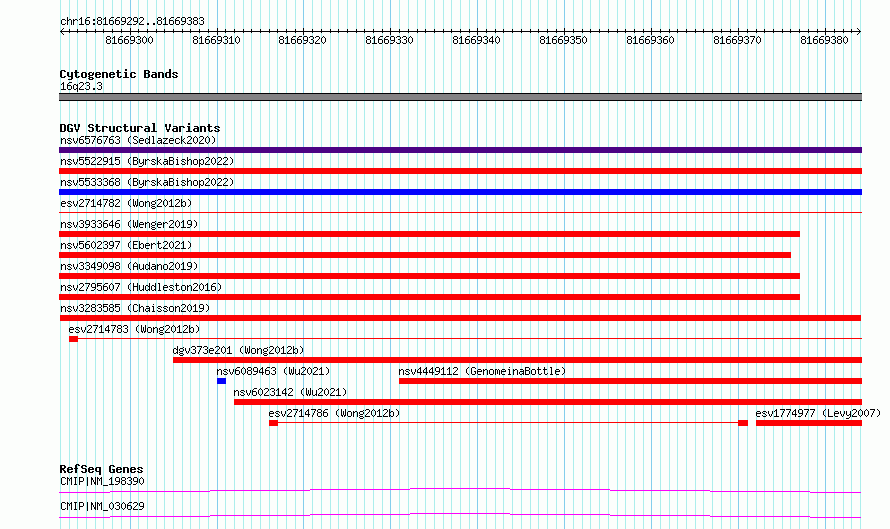Viewport: 890px width, 529px height.
Task: Open nsv5533368 (ByrskaBishop2022) variant label
Action: 147,182
